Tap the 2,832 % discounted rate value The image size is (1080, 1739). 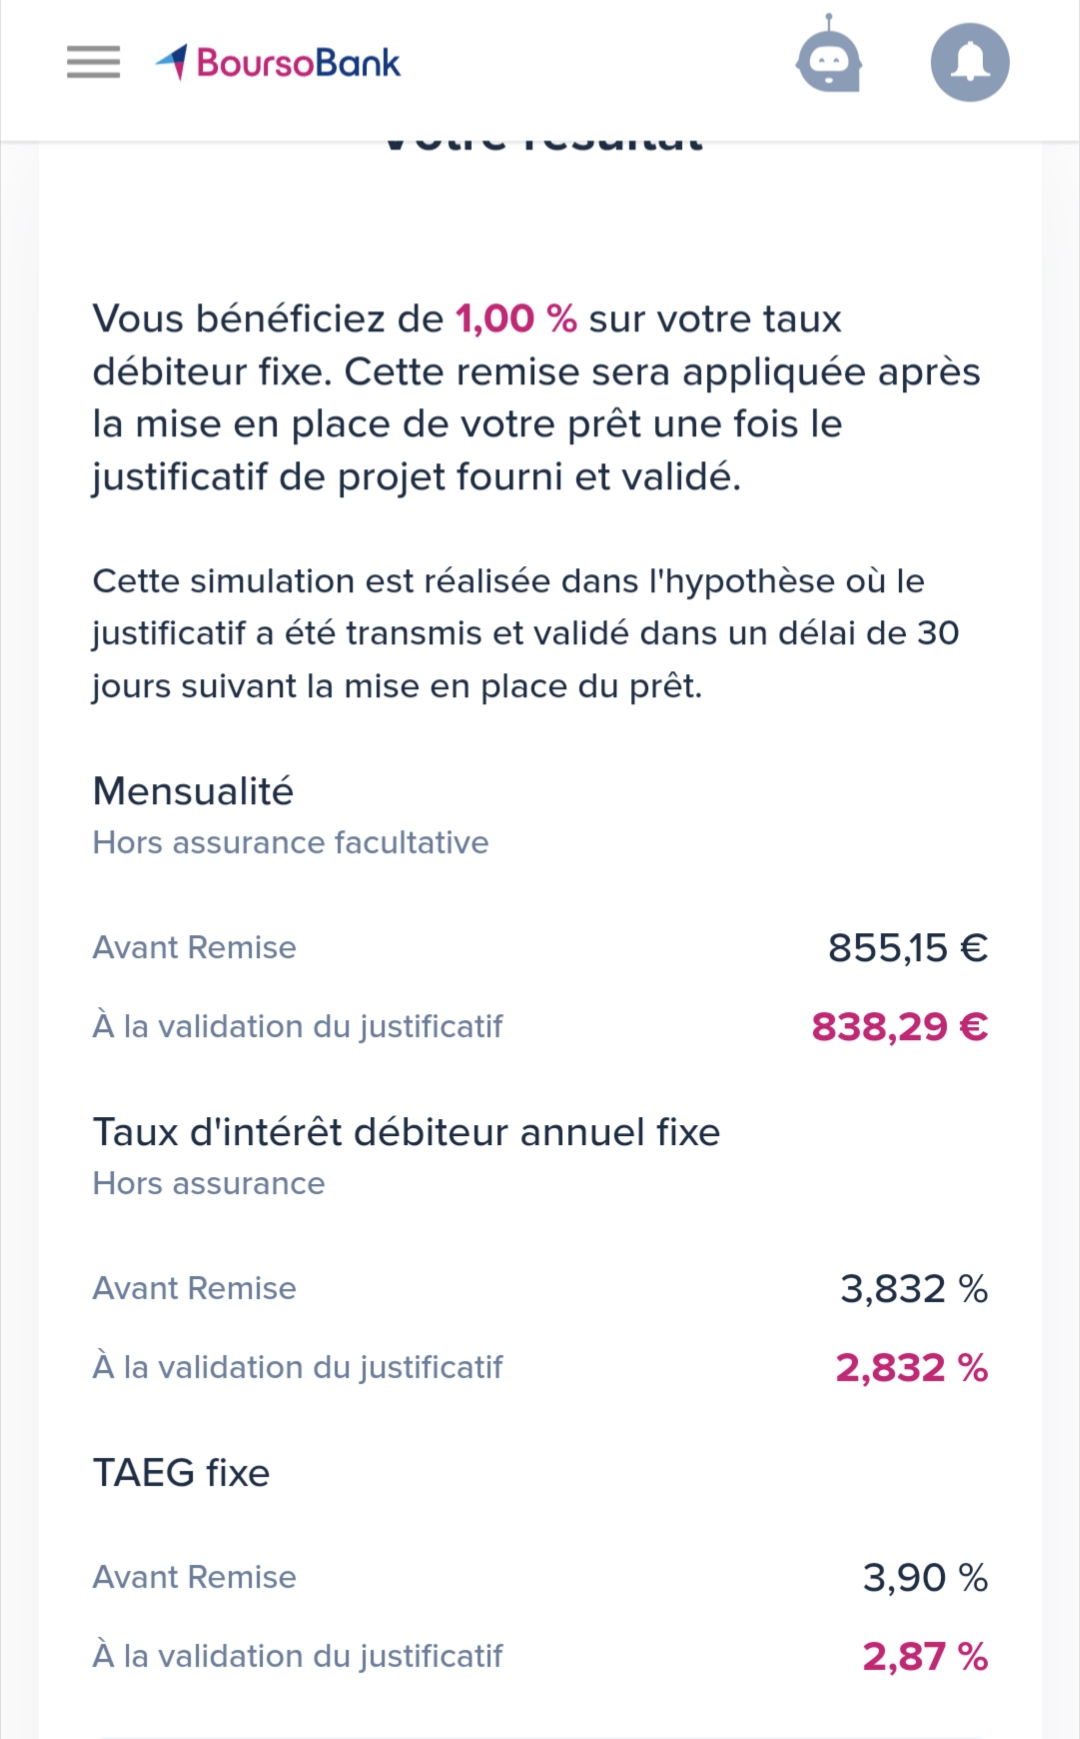(x=912, y=1368)
